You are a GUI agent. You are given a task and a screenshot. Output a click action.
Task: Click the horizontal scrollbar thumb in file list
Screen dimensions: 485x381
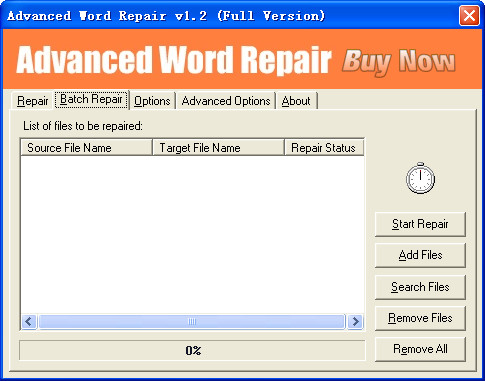click(x=192, y=322)
